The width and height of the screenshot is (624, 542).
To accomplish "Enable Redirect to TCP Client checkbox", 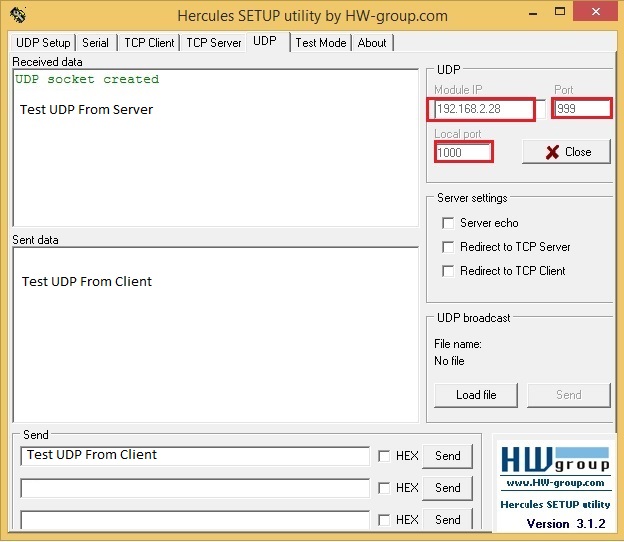I will (x=448, y=271).
